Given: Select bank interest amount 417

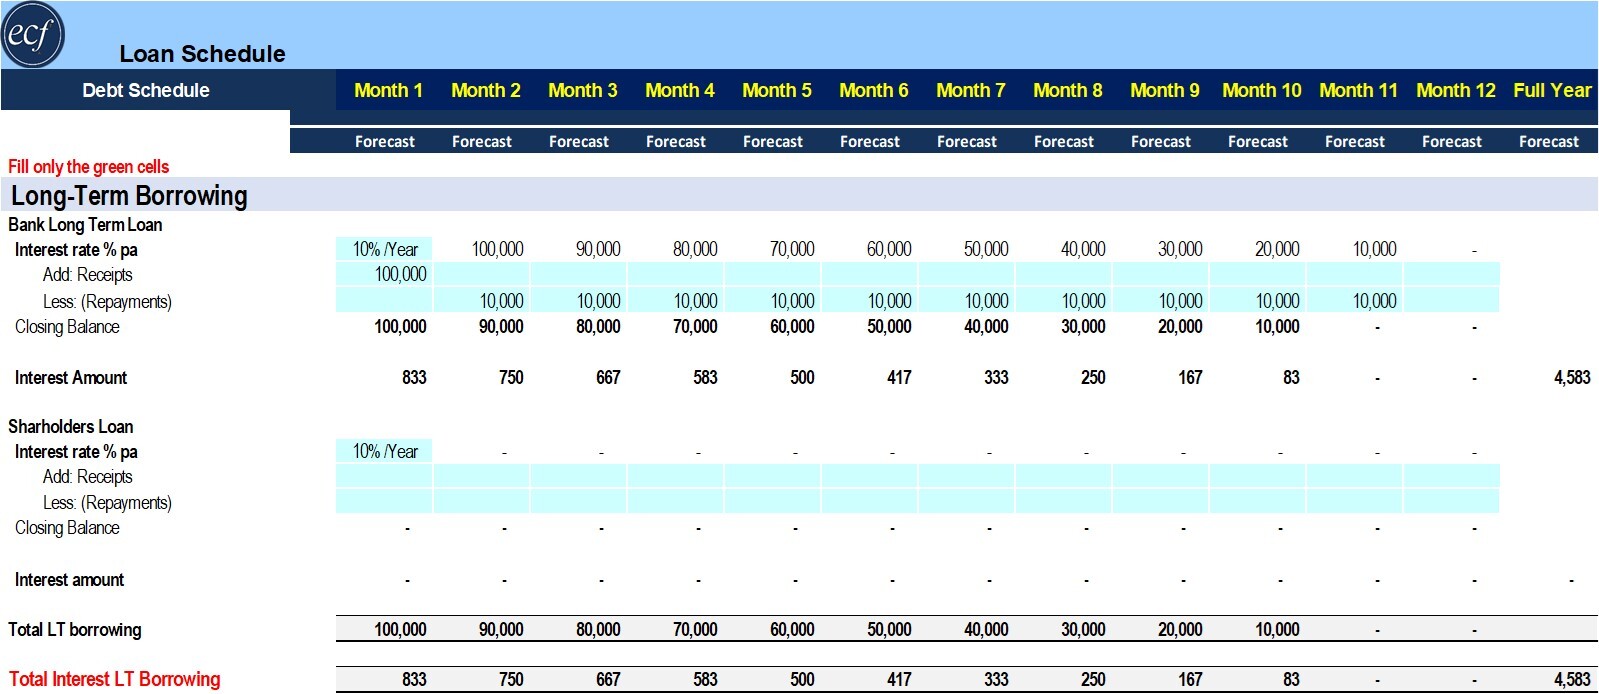Looking at the screenshot, I should click(899, 378).
